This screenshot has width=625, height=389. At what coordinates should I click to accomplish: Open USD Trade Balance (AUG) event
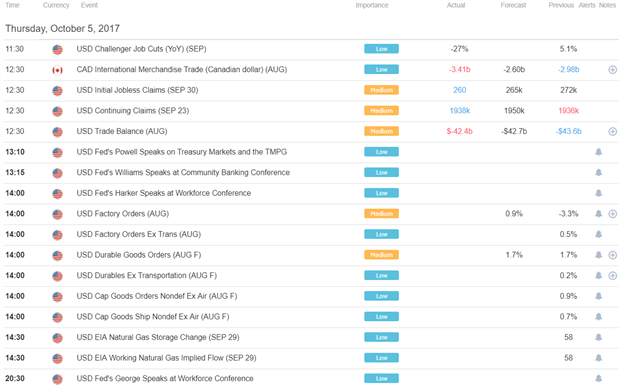[x=122, y=131]
